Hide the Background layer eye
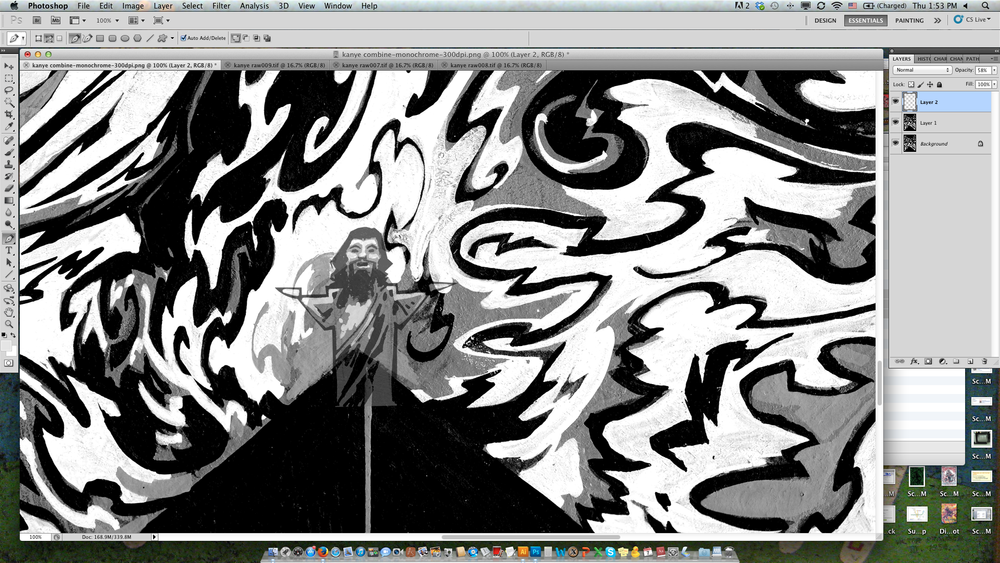This screenshot has height=563, width=1000. tap(896, 143)
